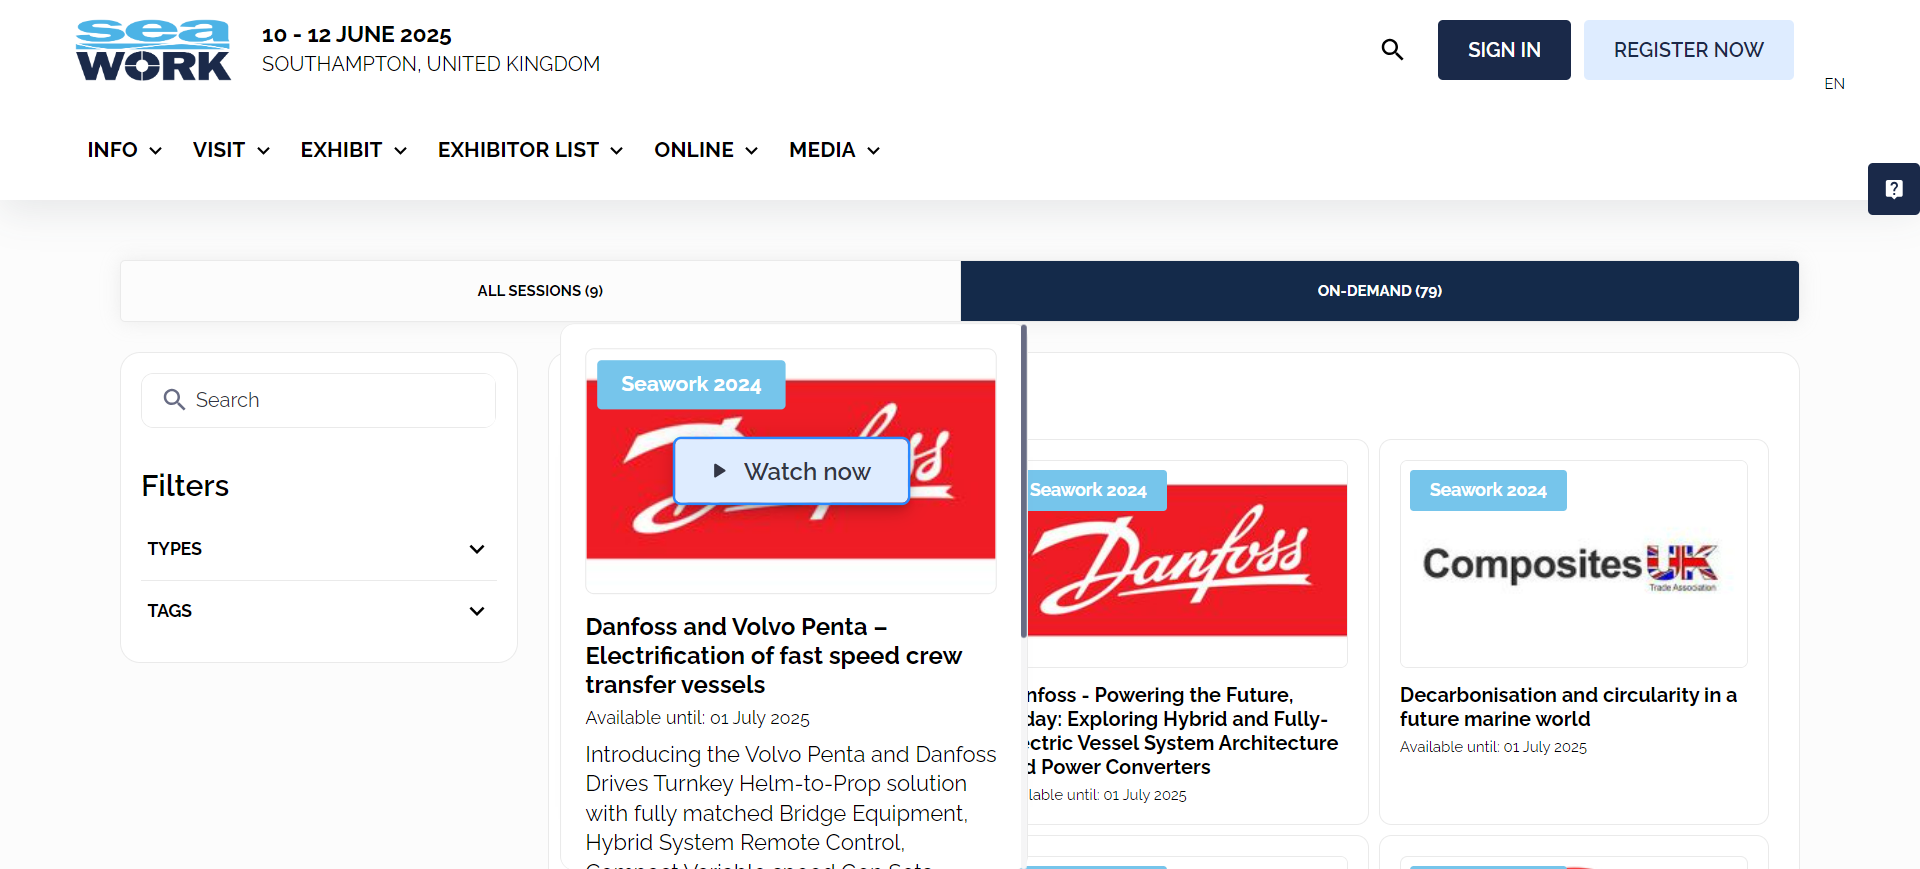The image size is (1920, 869).
Task: Click the Sign In button
Action: pyautogui.click(x=1504, y=50)
